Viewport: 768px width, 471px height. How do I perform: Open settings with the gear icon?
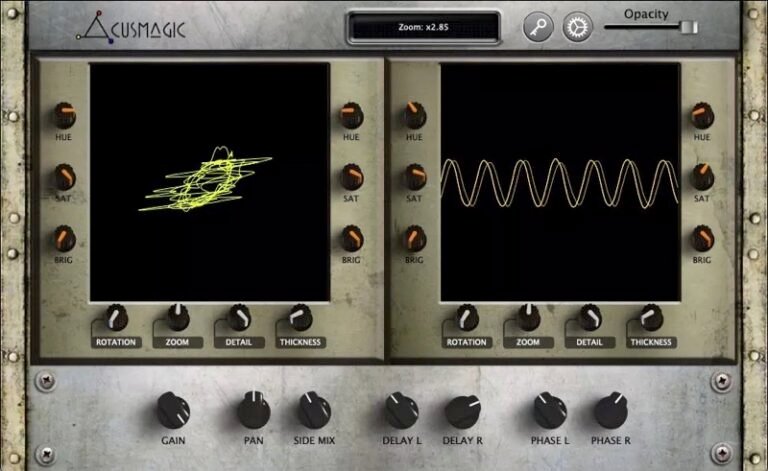pyautogui.click(x=577, y=27)
